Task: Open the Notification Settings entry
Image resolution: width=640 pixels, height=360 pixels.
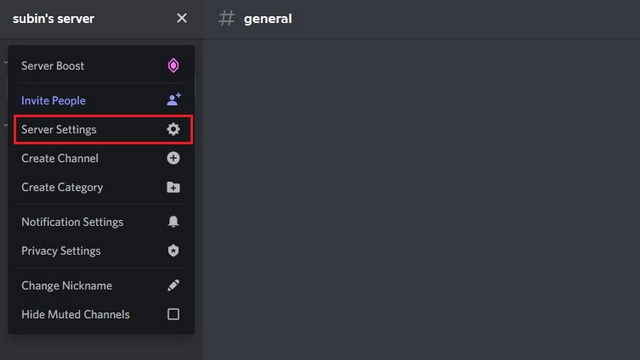Action: (x=101, y=222)
